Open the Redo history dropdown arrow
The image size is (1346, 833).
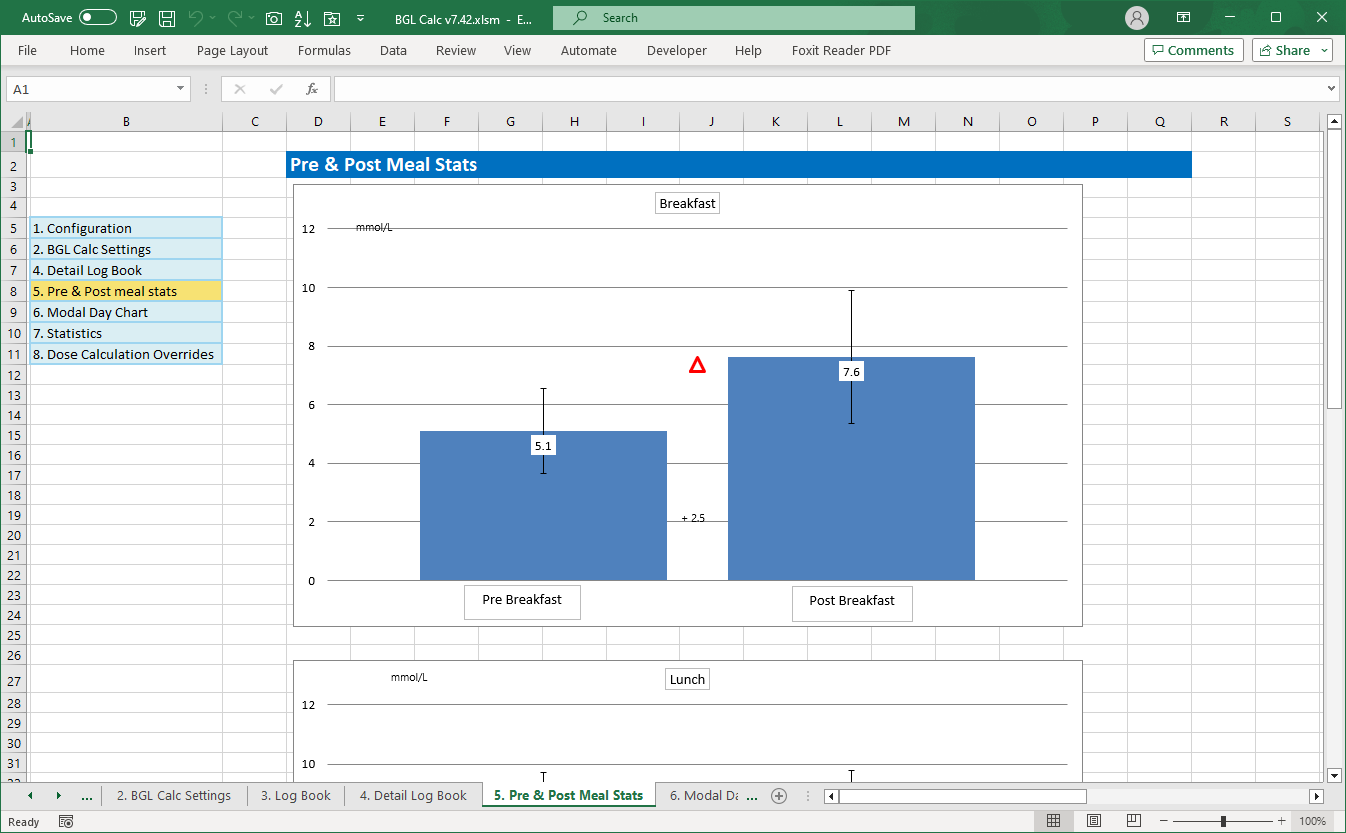(x=252, y=18)
